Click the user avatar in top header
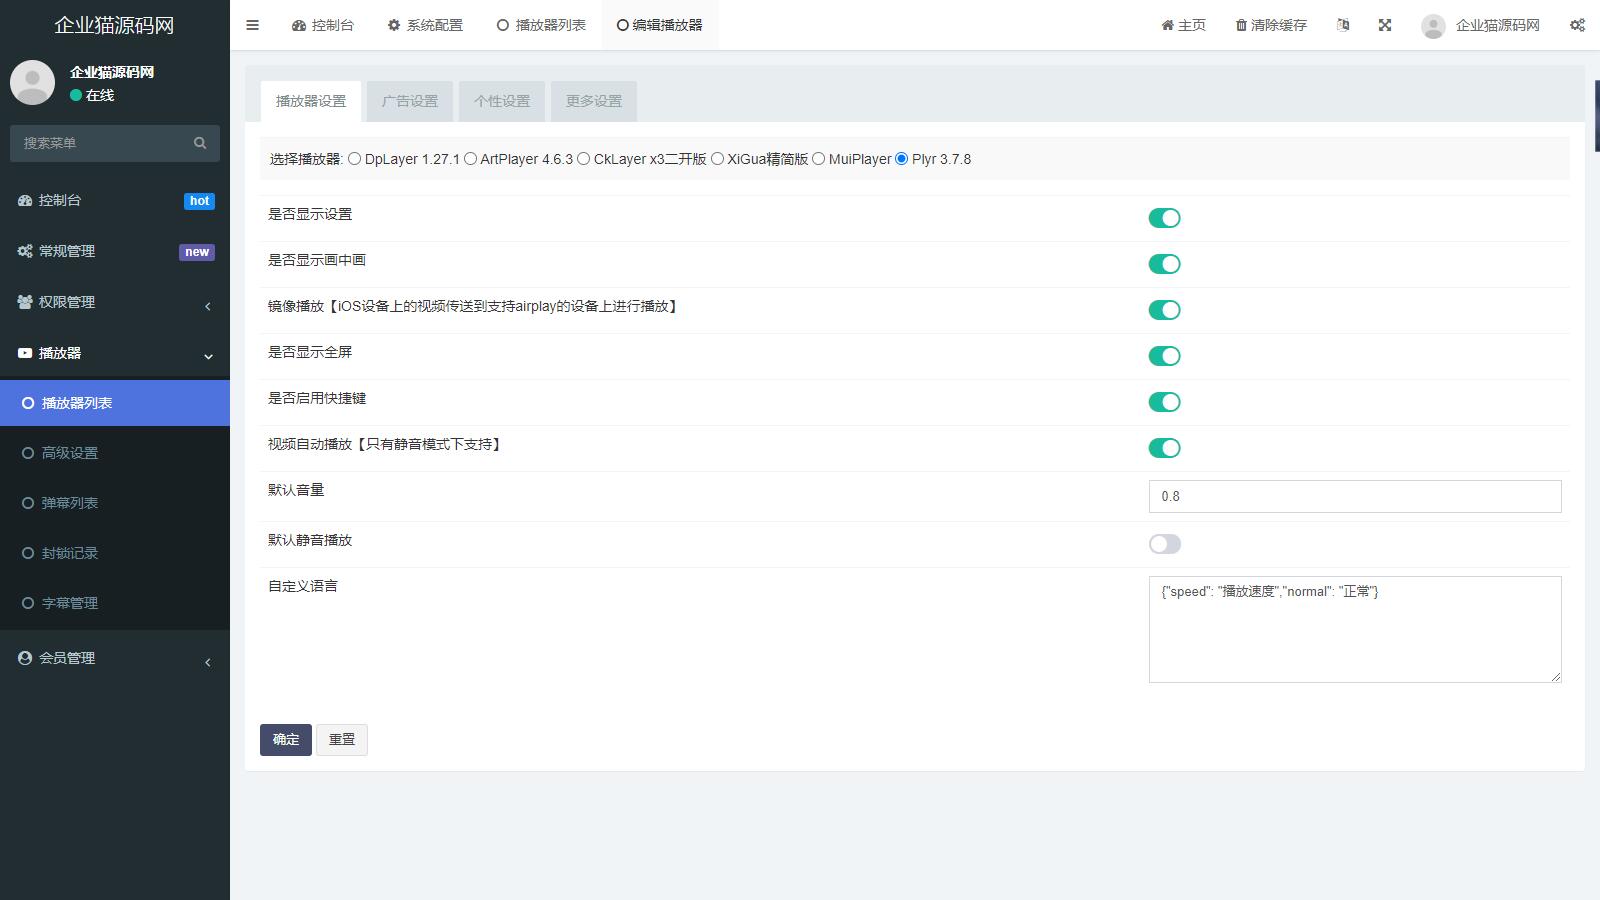1600x900 pixels. pos(1433,26)
